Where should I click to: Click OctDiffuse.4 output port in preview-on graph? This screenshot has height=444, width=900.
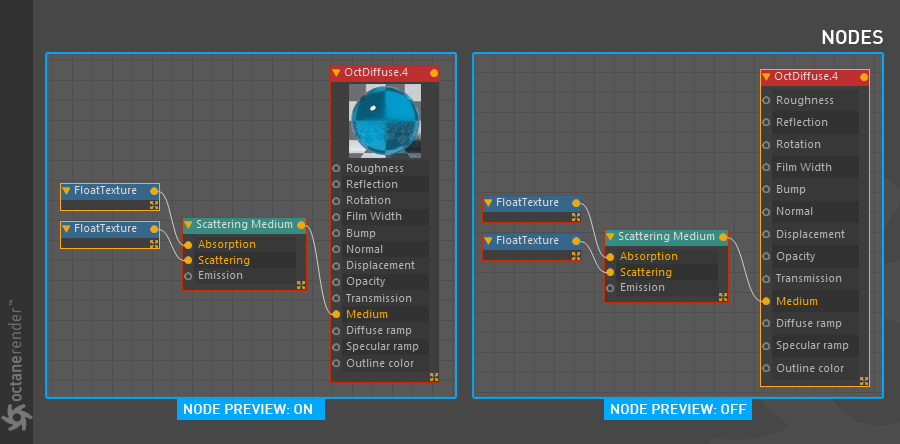[x=434, y=73]
